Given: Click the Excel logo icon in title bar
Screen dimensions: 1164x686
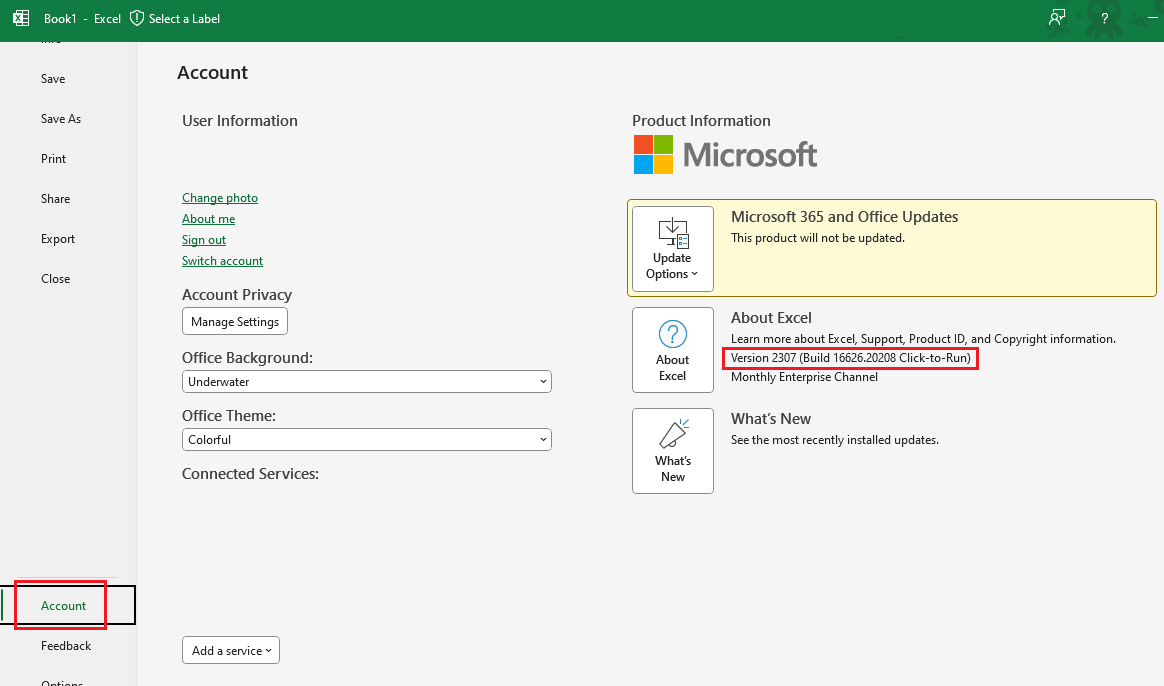Looking at the screenshot, I should (x=21, y=19).
